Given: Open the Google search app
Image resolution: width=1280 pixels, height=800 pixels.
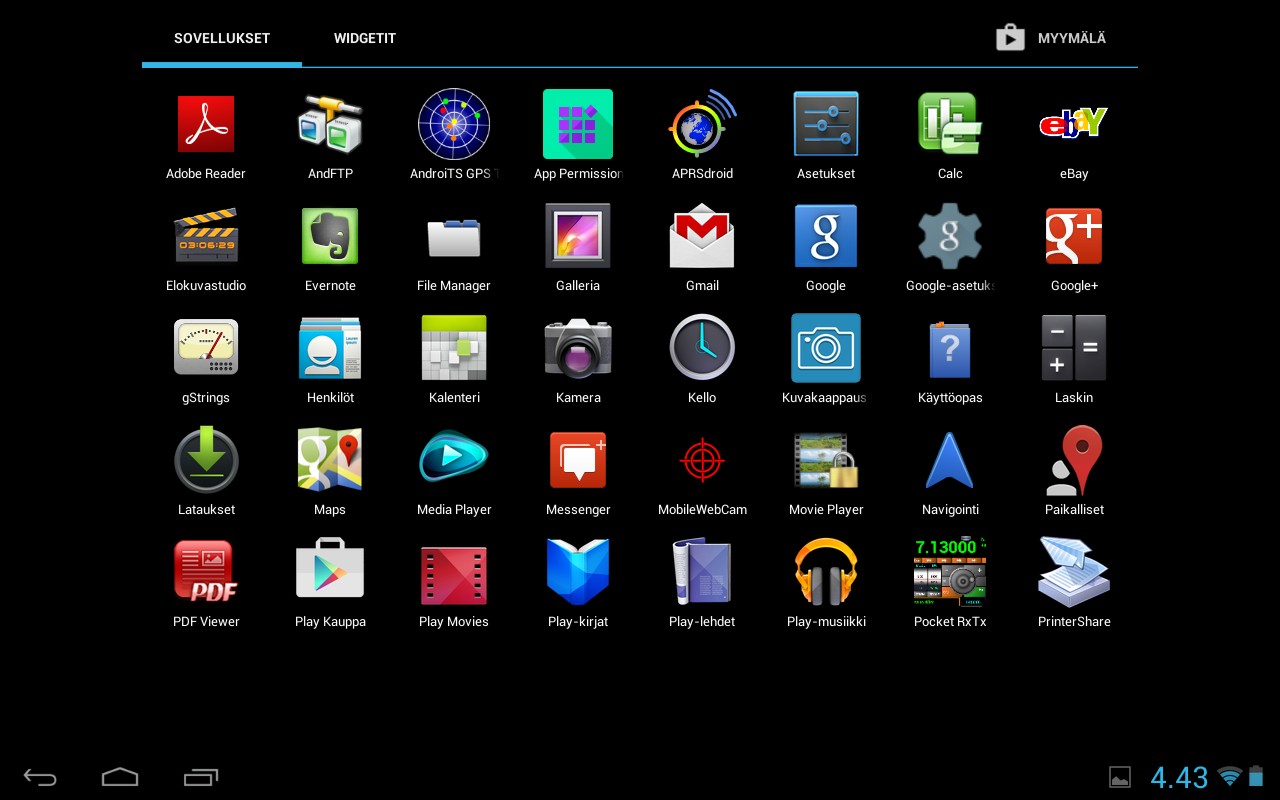Looking at the screenshot, I should 826,236.
